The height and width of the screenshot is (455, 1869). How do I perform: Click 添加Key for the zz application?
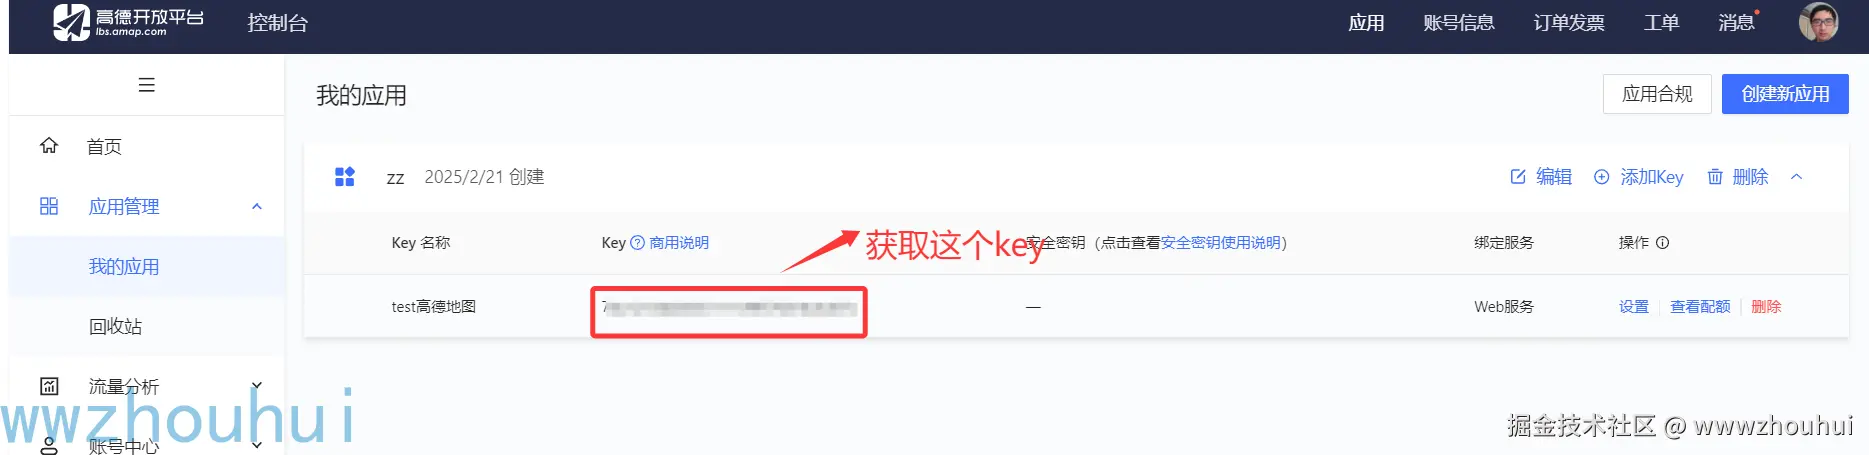point(1638,177)
